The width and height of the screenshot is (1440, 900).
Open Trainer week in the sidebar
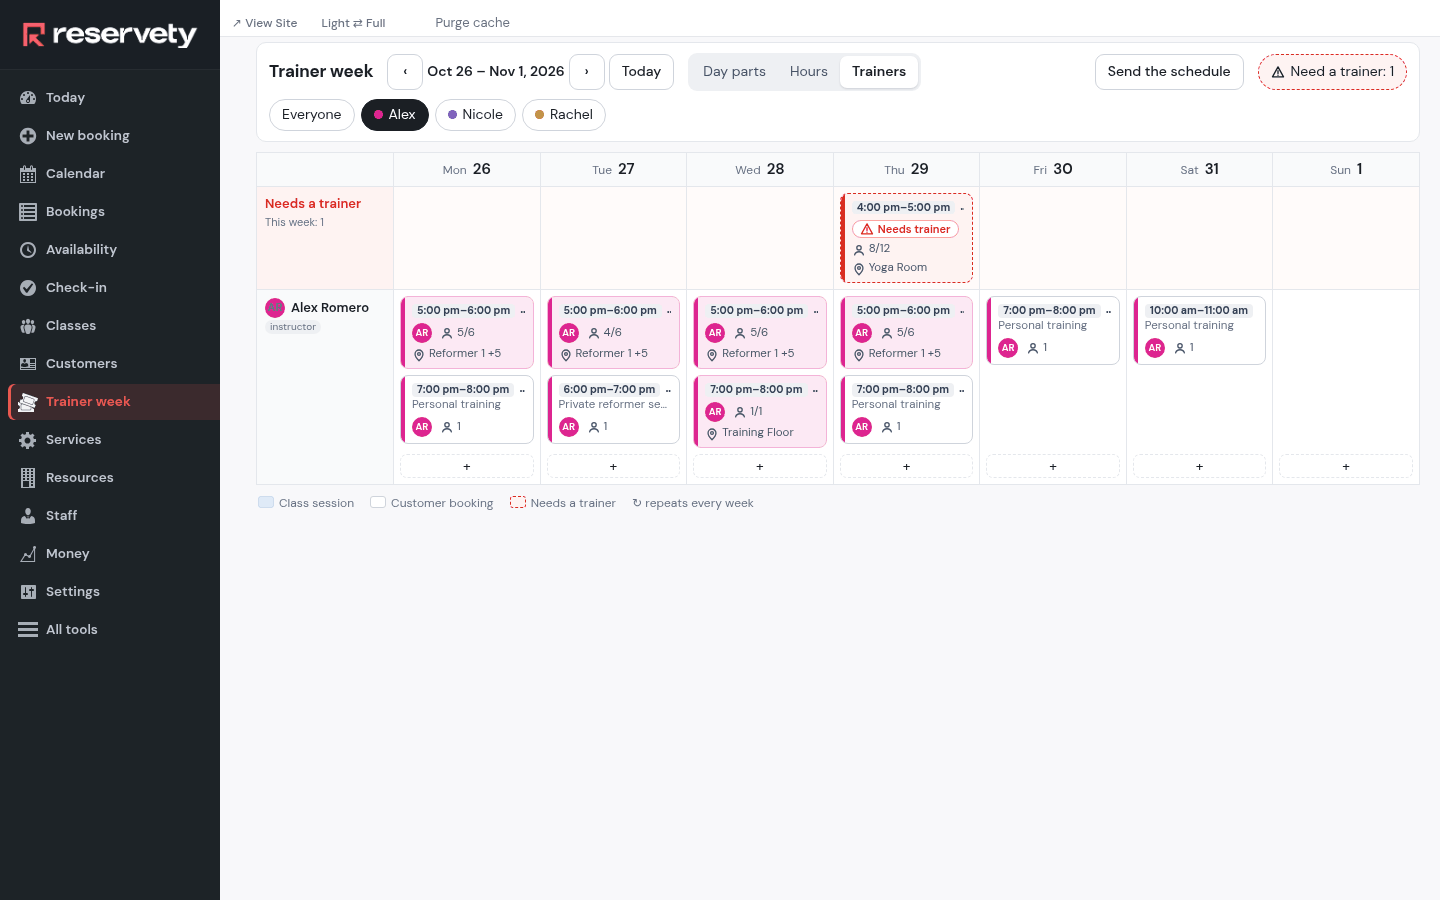click(114, 402)
